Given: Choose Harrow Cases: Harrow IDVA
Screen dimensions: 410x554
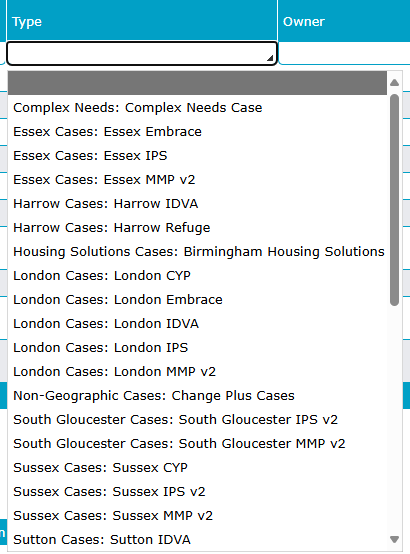Looking at the screenshot, I should pyautogui.click(x=198, y=204).
